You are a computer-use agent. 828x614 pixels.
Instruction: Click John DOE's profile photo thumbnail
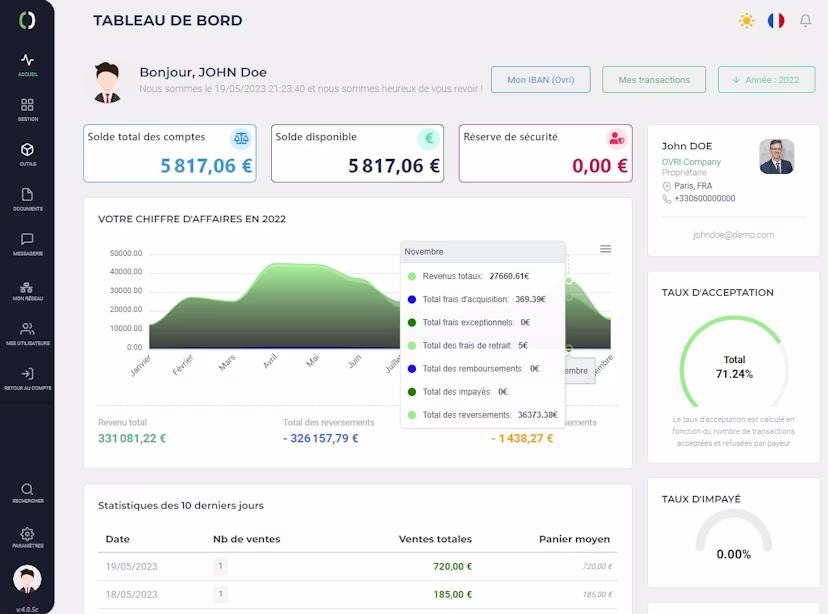pos(776,156)
